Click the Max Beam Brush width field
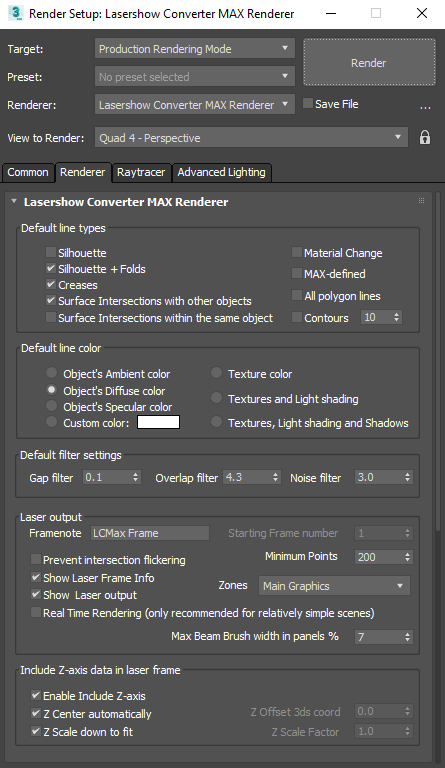 (379, 637)
